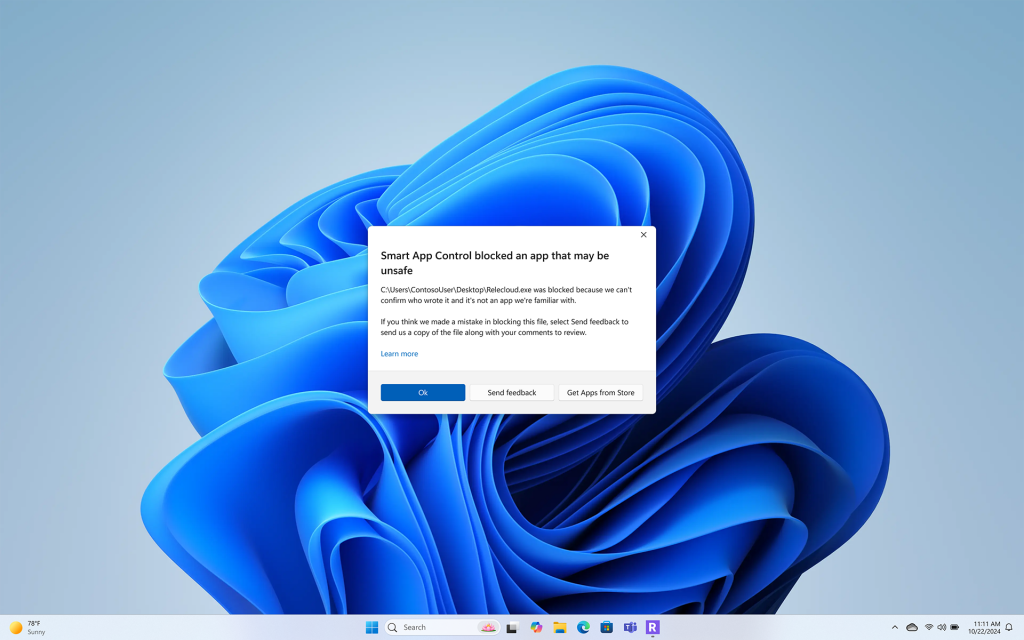Image resolution: width=1024 pixels, height=640 pixels.
Task: Open the Microsoft Store app
Action: tap(606, 627)
